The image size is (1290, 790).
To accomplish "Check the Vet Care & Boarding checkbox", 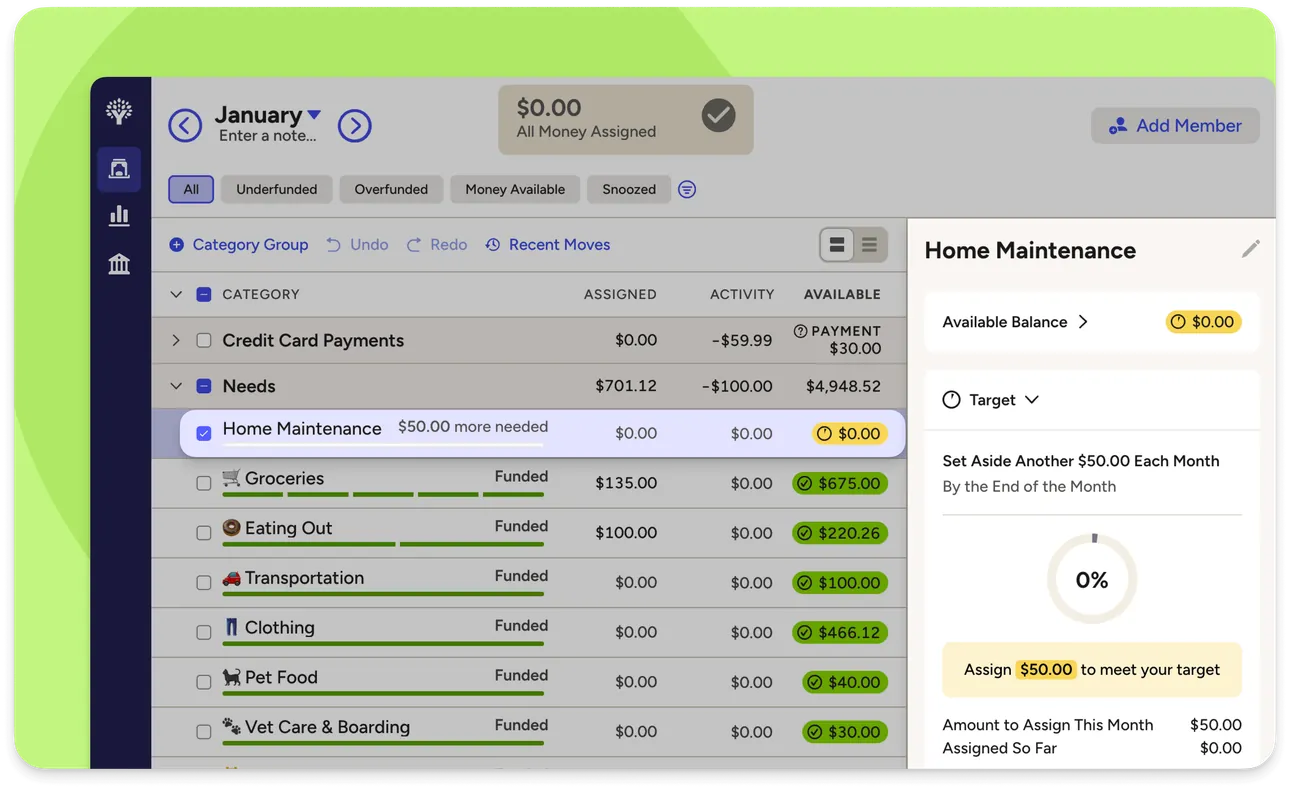I will point(204,732).
